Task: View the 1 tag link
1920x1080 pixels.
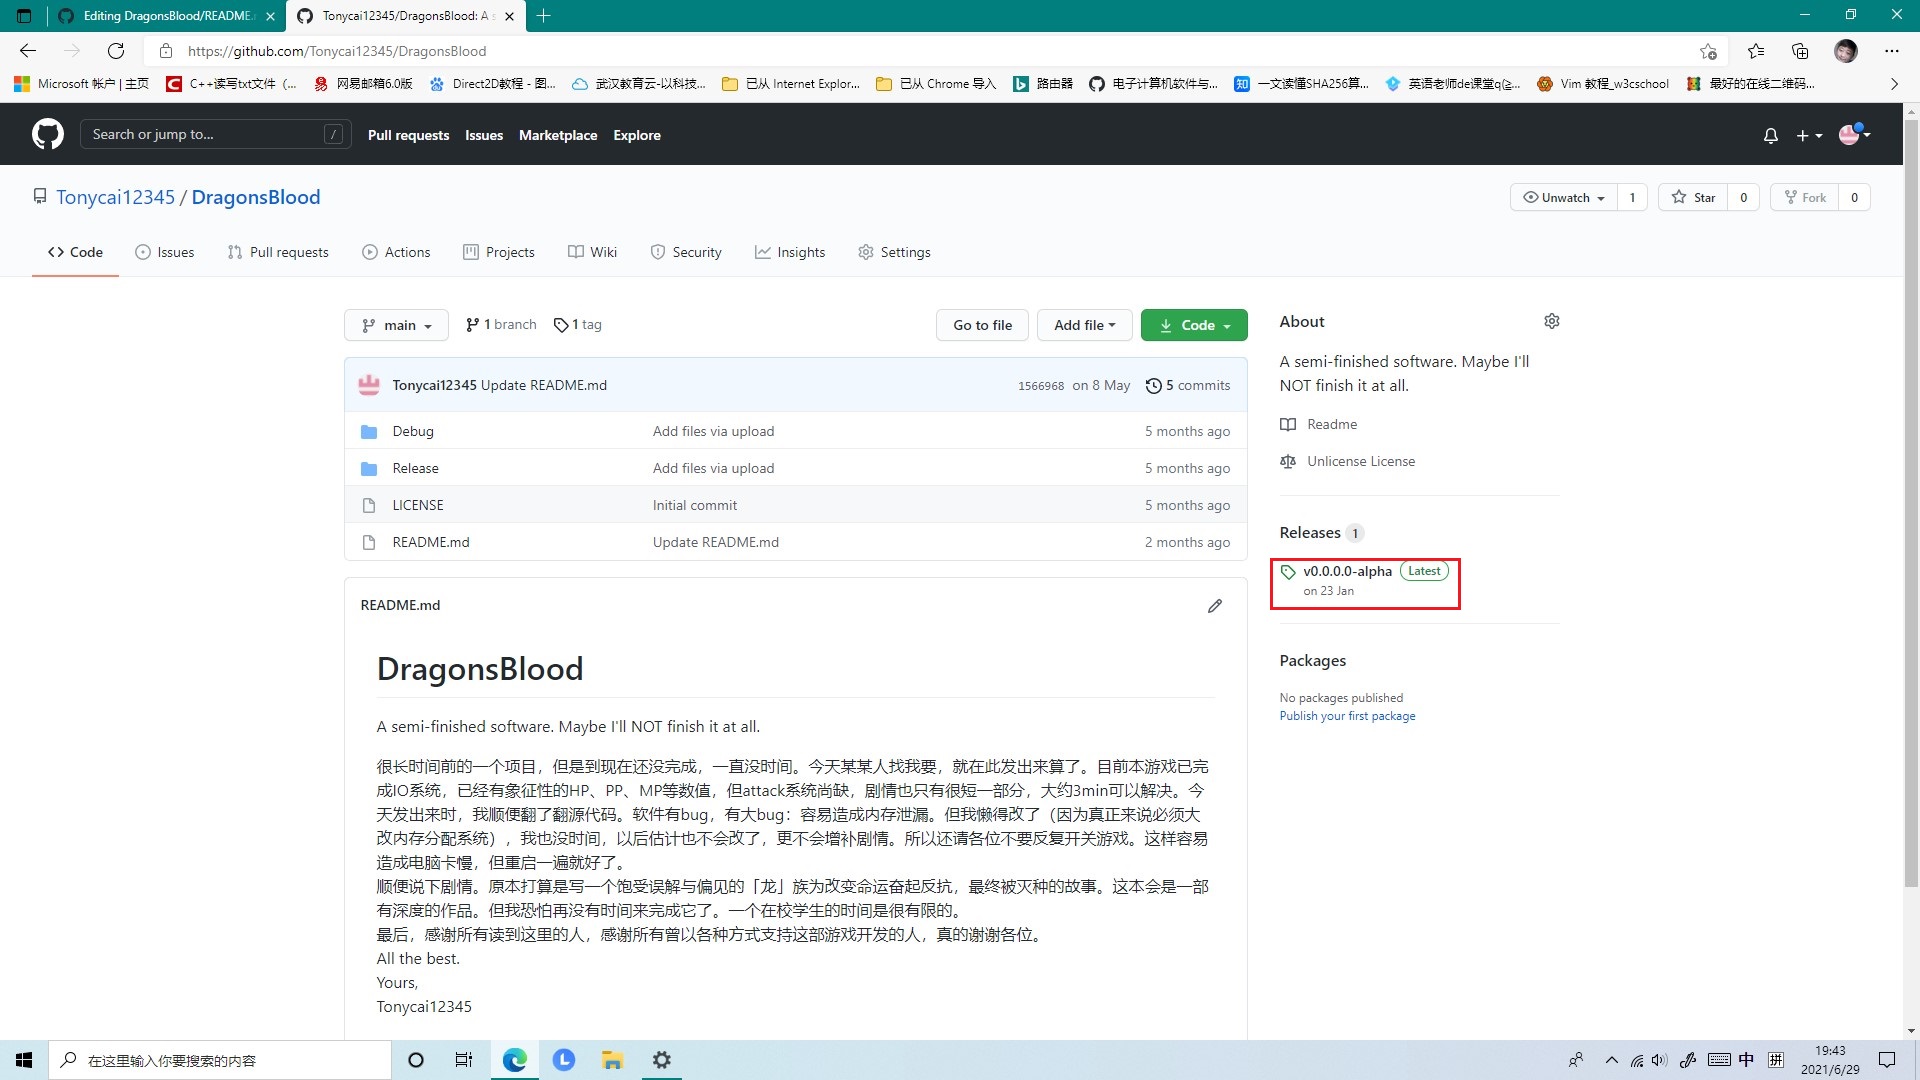Action: [578, 325]
